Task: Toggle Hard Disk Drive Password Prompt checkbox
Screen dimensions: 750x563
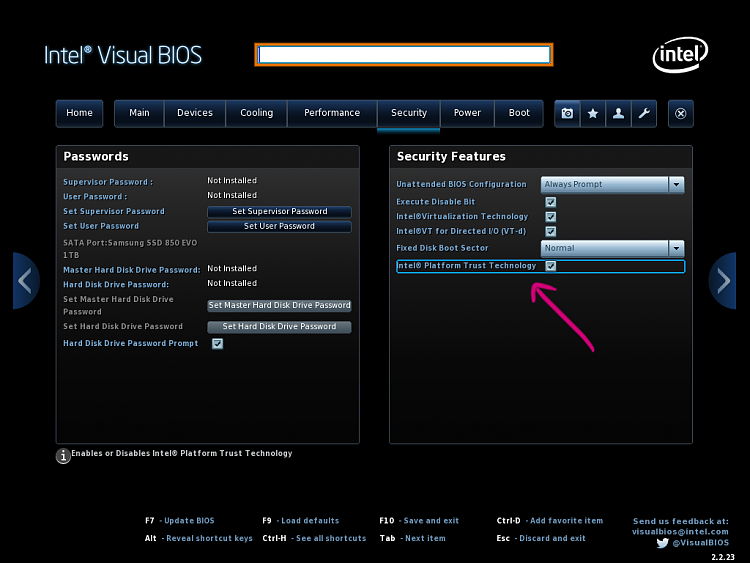Action: point(217,343)
